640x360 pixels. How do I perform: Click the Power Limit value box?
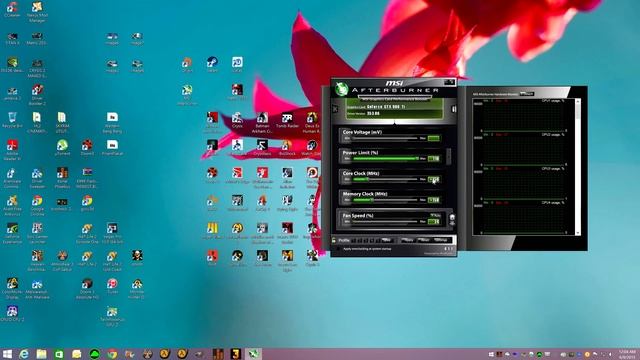434,158
